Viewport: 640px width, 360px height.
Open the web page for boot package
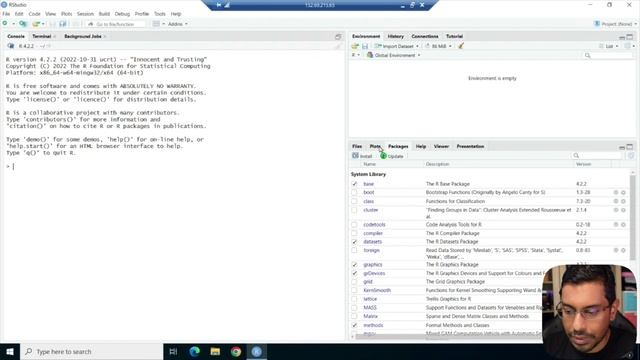pyautogui.click(x=616, y=192)
